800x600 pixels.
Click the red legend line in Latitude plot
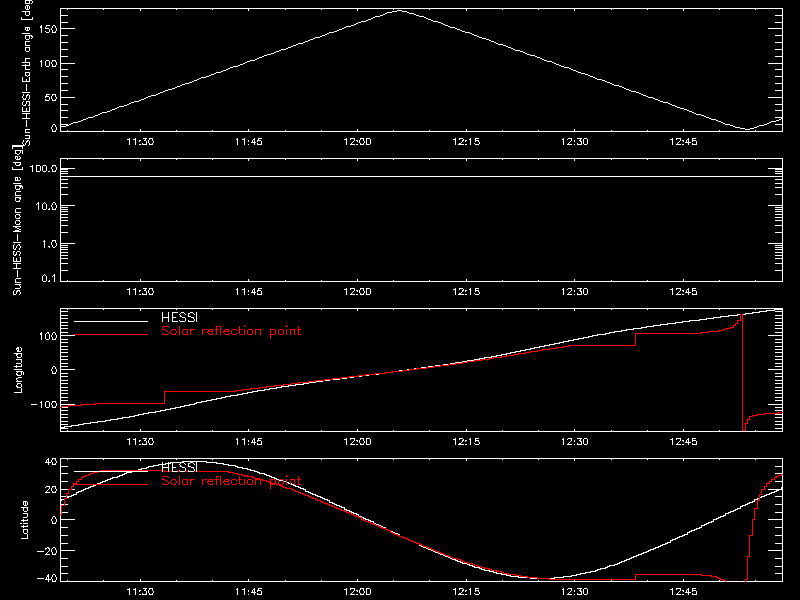tap(111, 484)
